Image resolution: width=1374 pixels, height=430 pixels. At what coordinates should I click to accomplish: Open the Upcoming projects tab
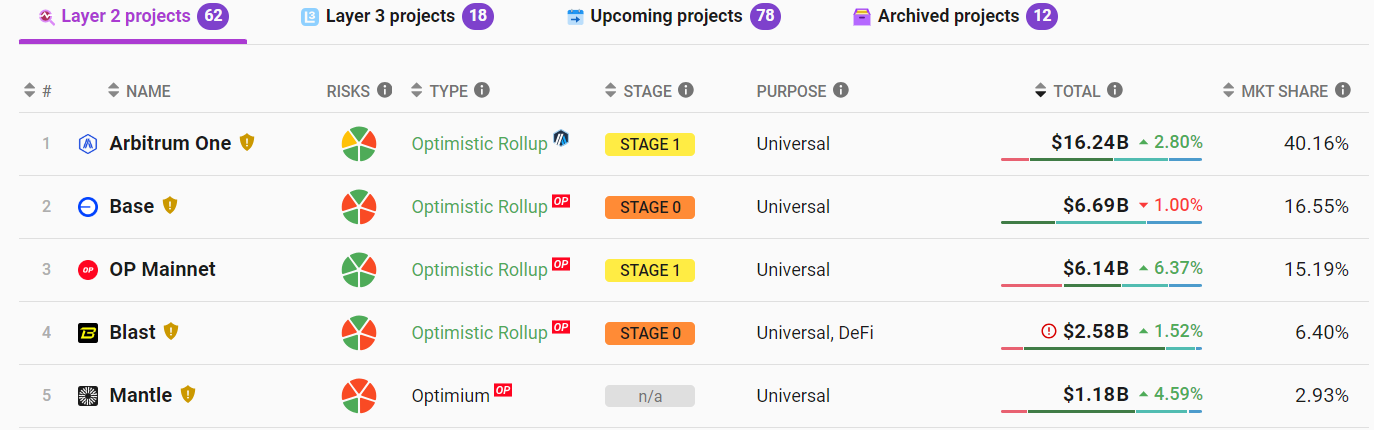666,17
